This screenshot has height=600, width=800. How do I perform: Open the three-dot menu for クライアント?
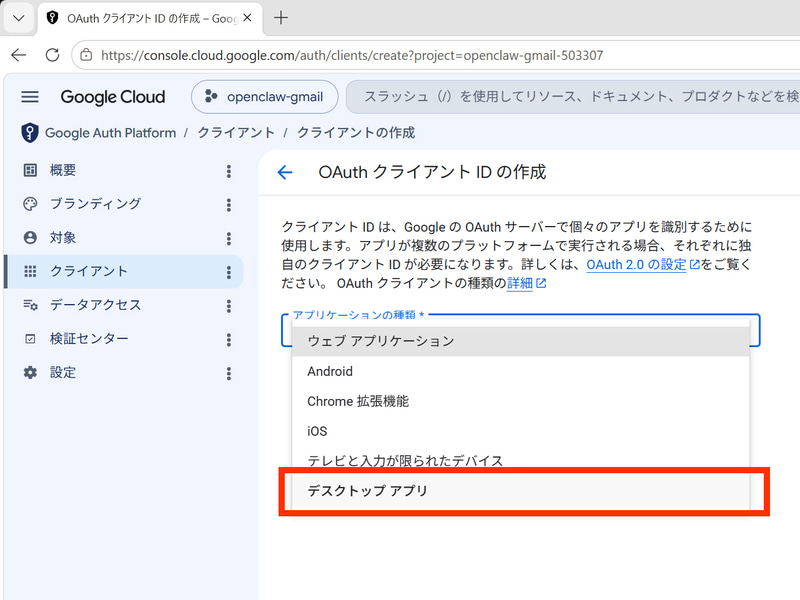(229, 272)
